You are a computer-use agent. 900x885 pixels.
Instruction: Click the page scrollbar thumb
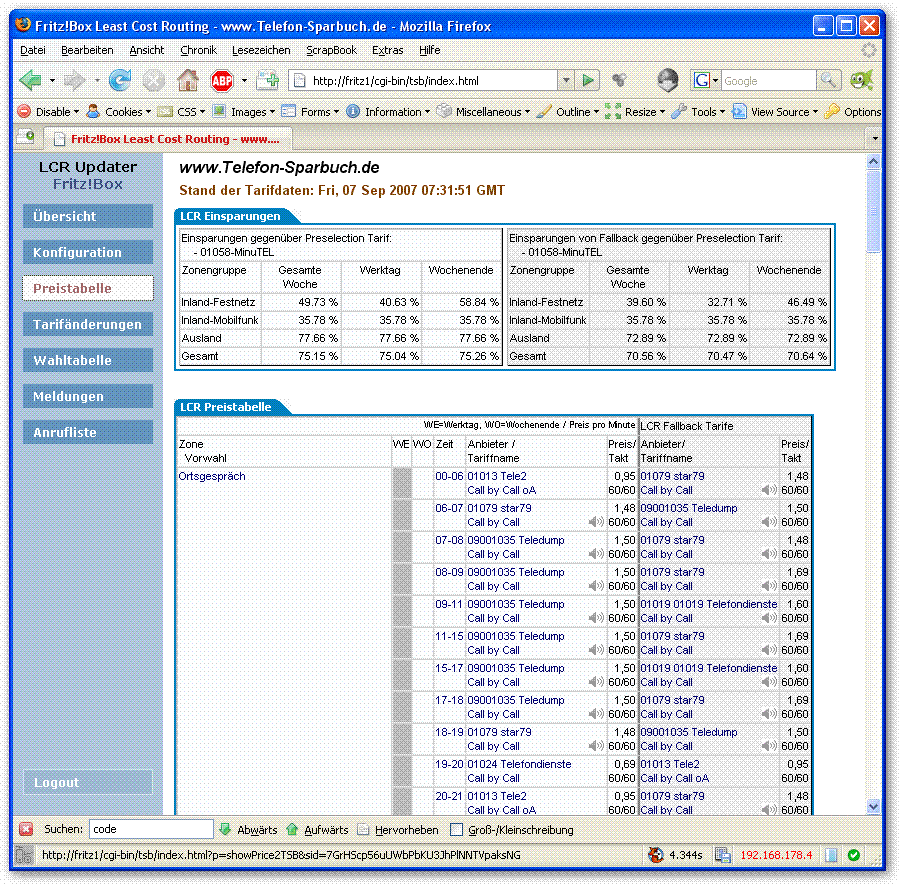874,209
